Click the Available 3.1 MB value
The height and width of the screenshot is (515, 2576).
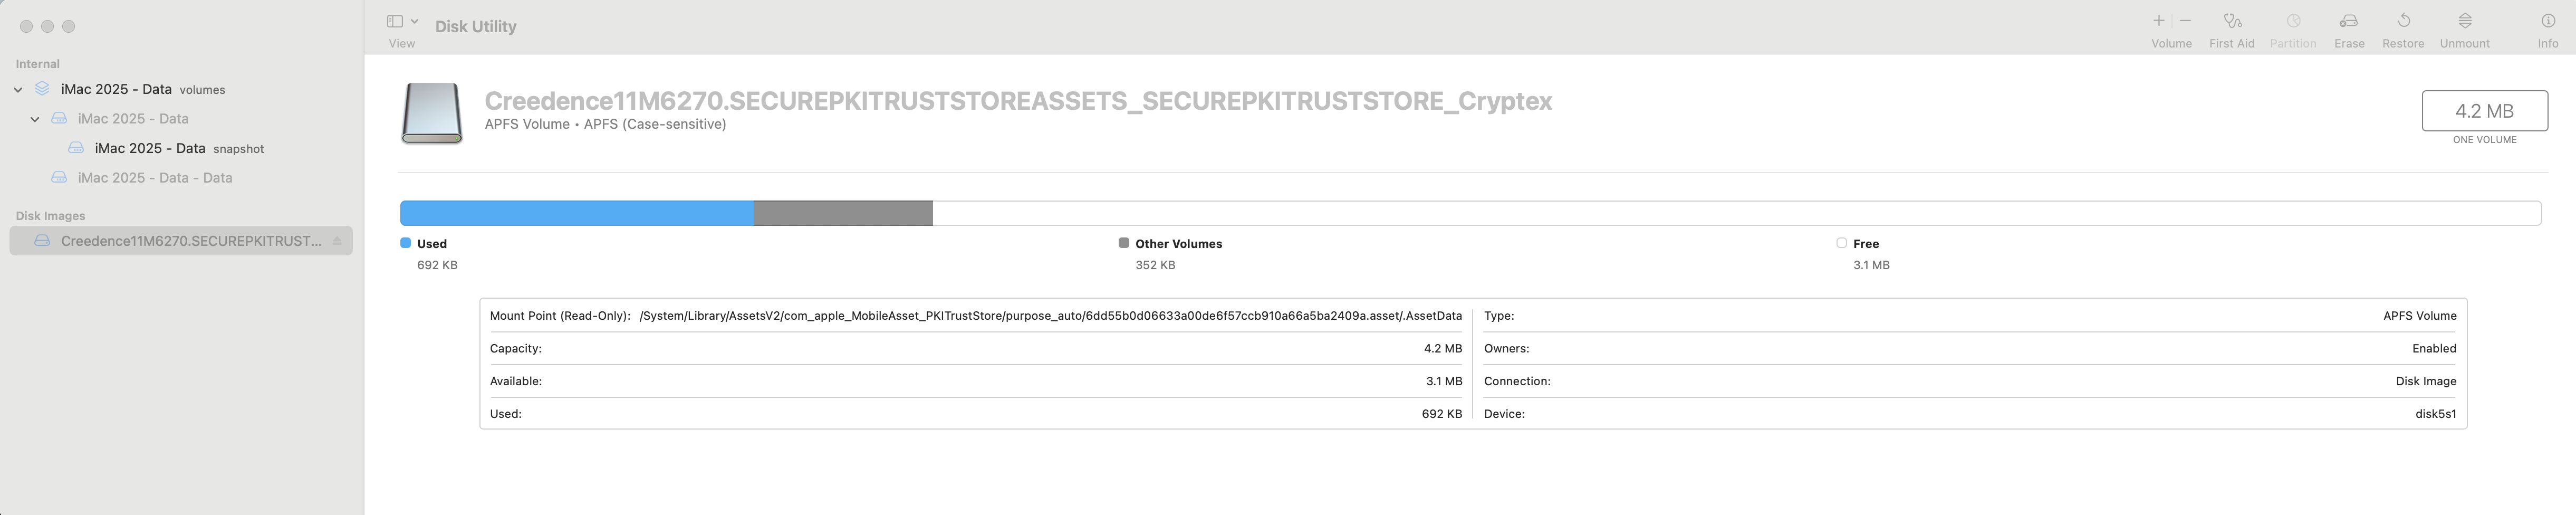(1444, 381)
